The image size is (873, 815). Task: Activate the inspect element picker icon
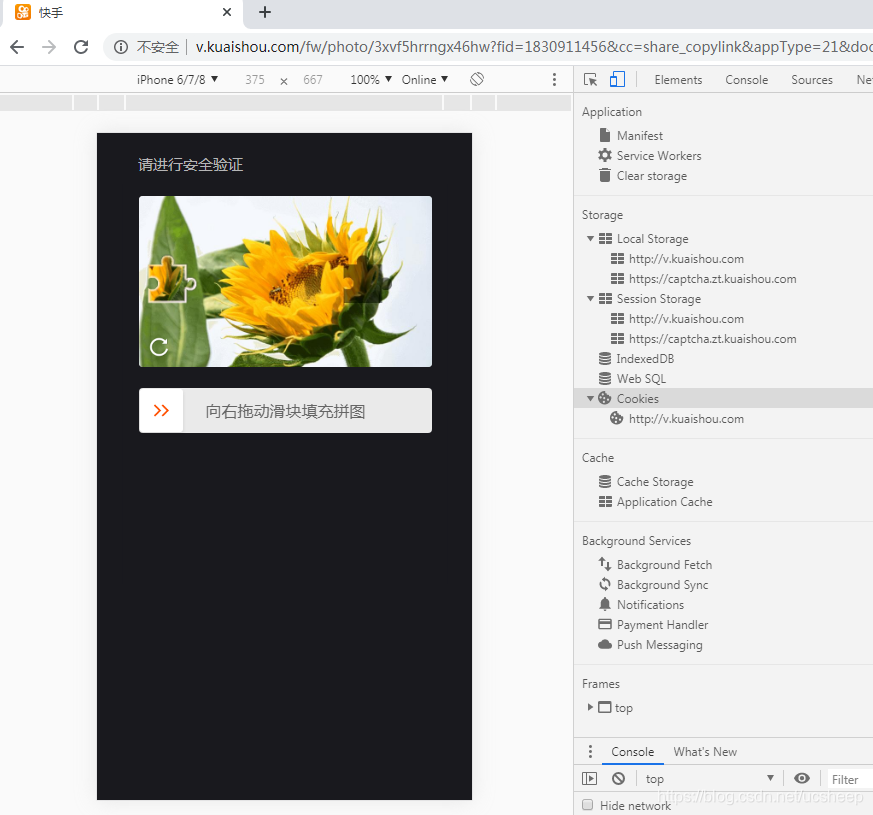point(590,80)
